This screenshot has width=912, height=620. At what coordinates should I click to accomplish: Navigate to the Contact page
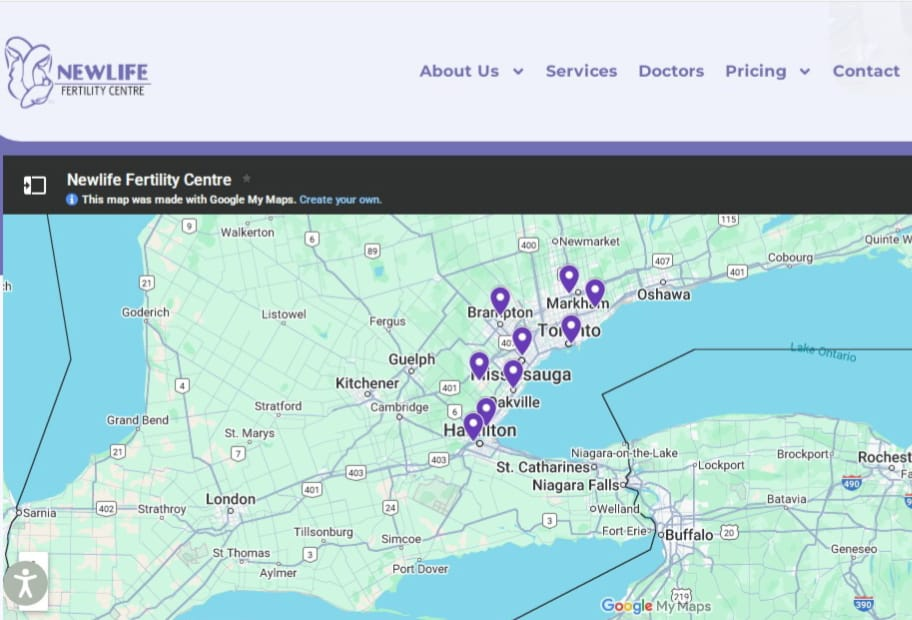[866, 71]
